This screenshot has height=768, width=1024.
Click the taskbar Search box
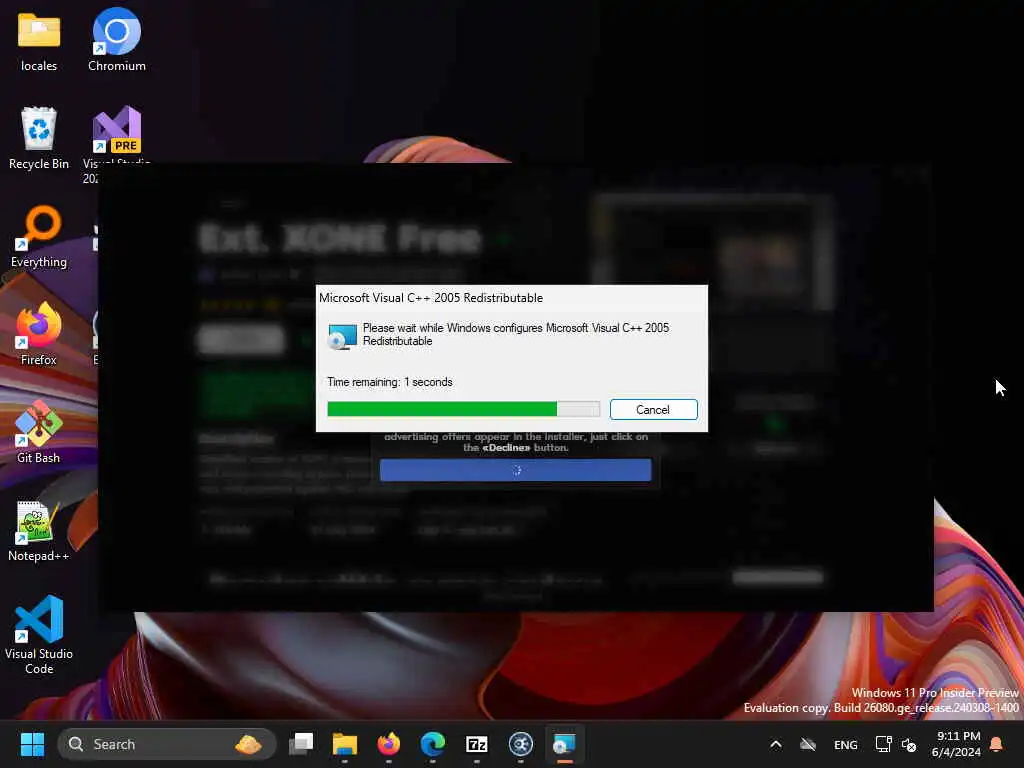point(167,744)
